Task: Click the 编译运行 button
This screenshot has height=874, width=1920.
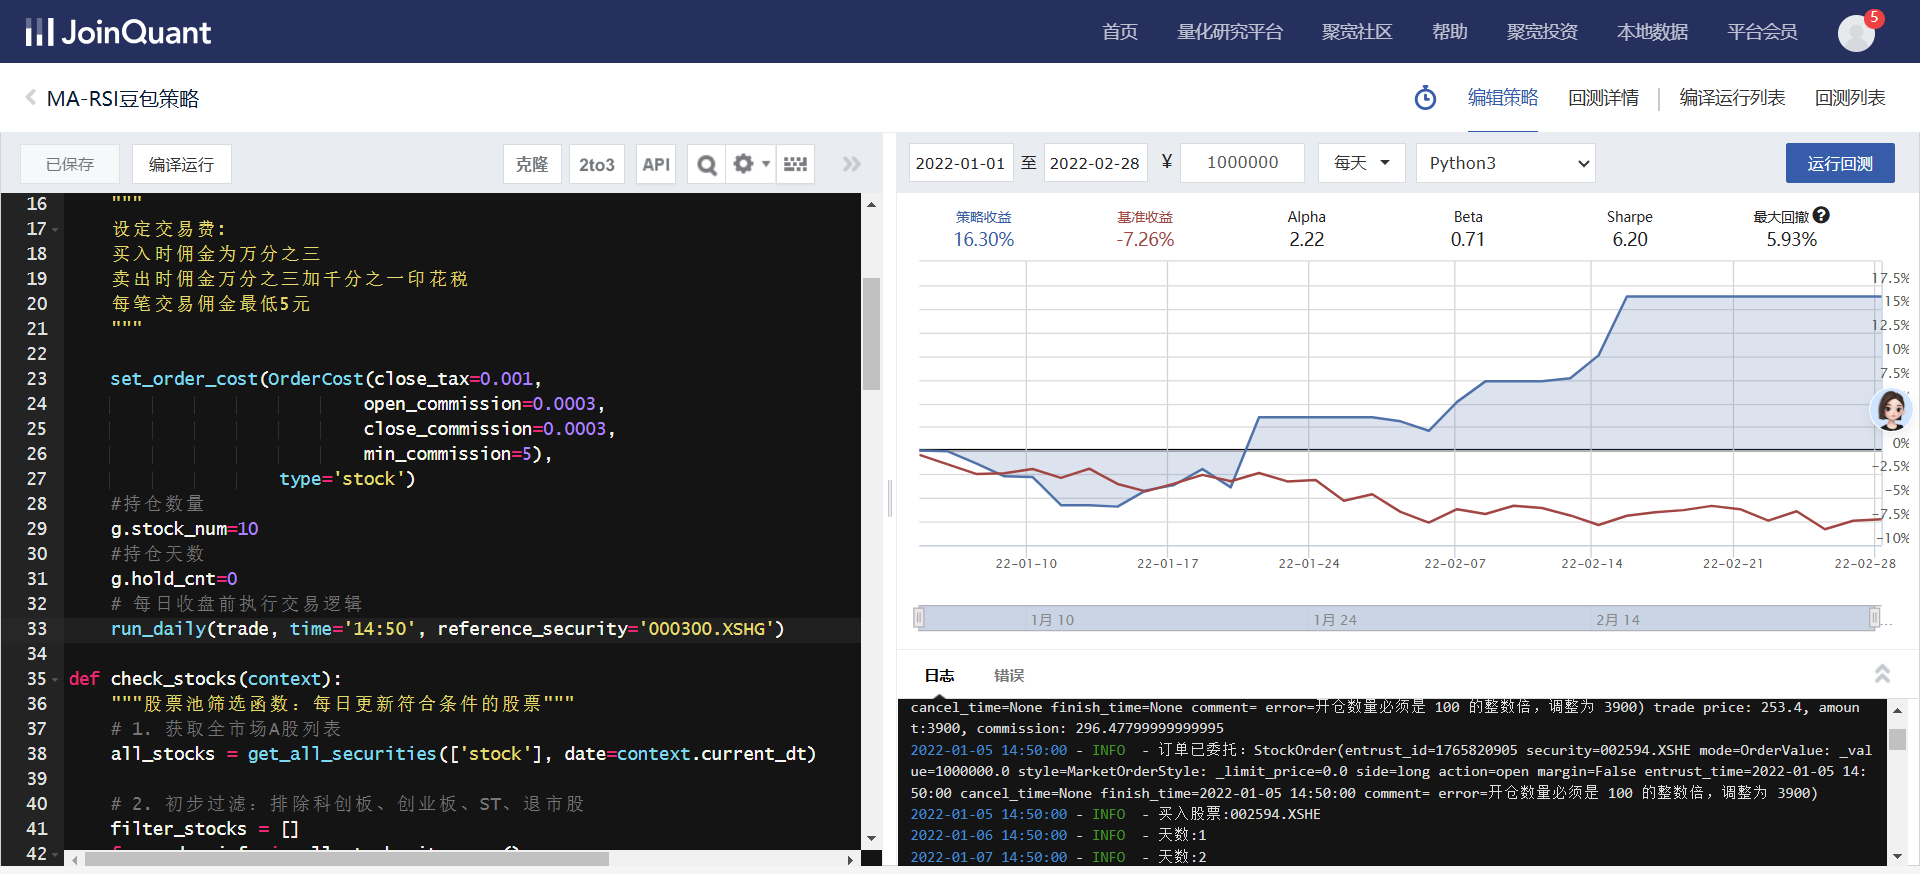Action: click(181, 164)
